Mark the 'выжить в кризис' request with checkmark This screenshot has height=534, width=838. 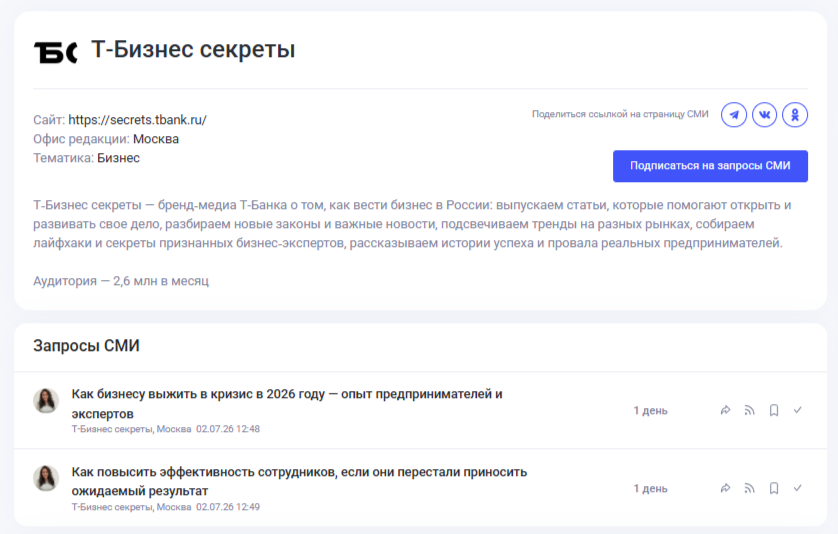click(797, 410)
